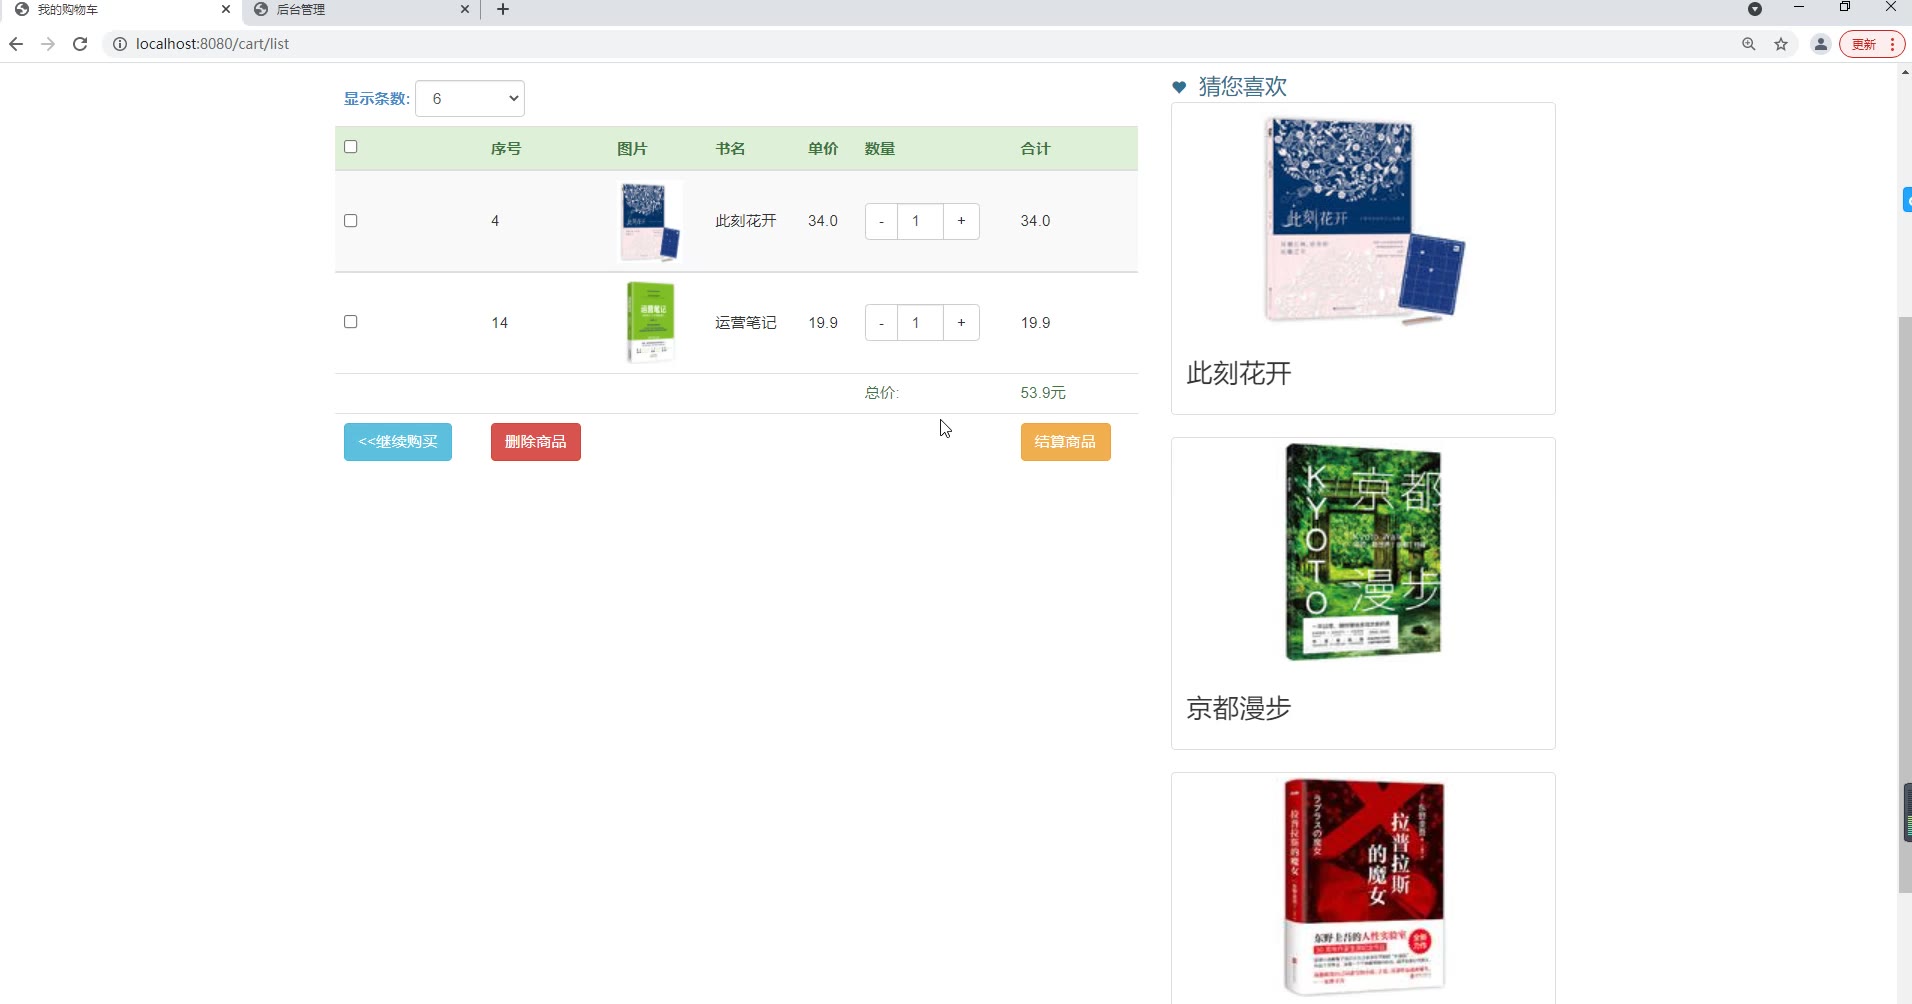
Task: Click the 序号 column header
Action: [506, 149]
